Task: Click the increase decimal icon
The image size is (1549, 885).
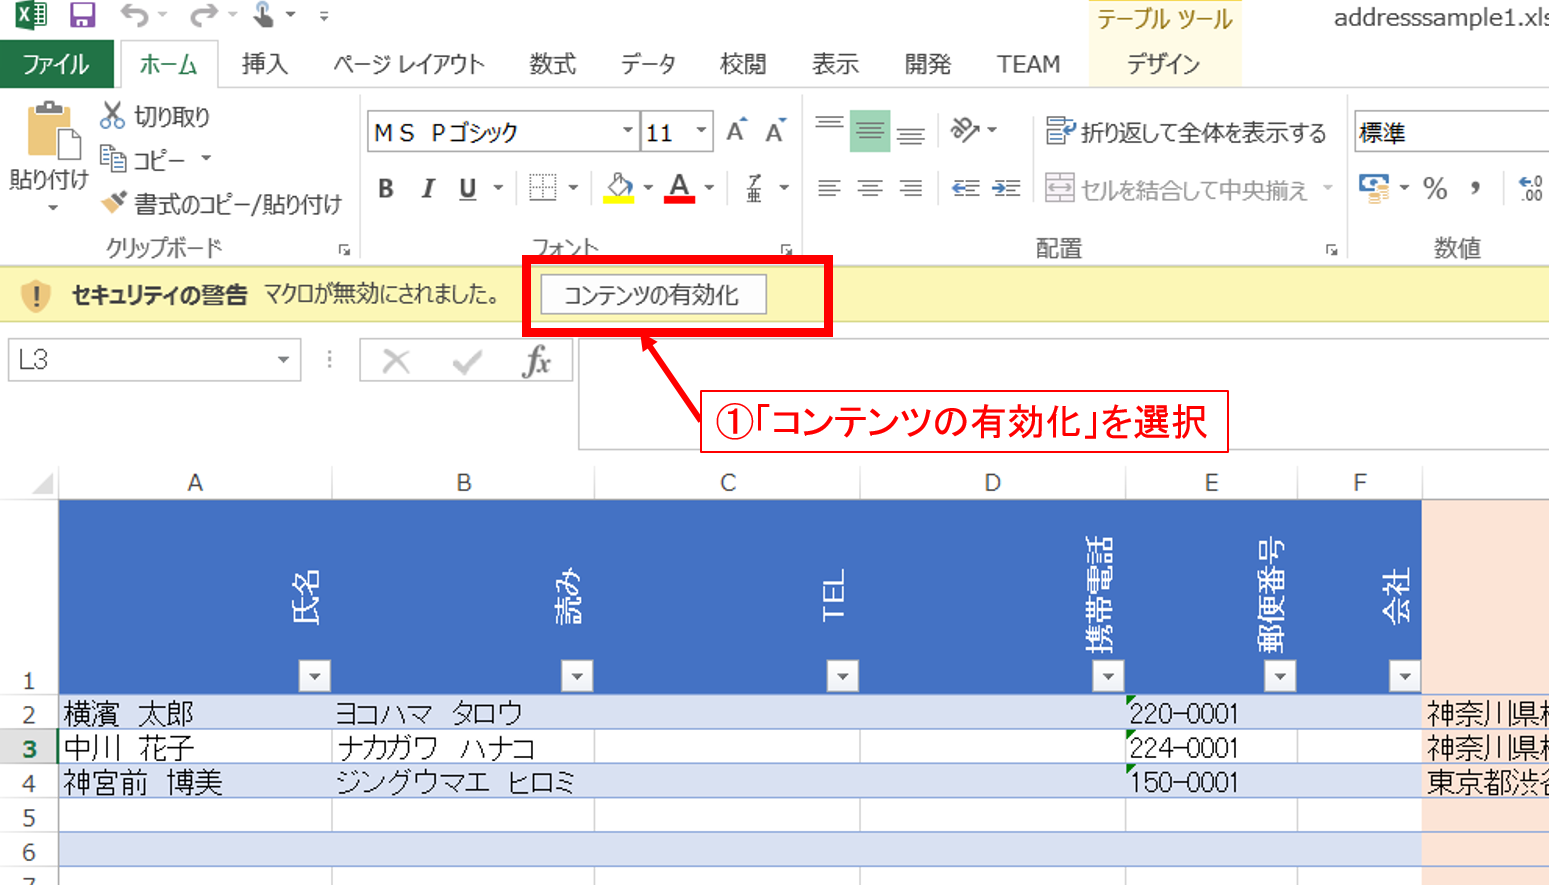Action: click(x=1530, y=188)
